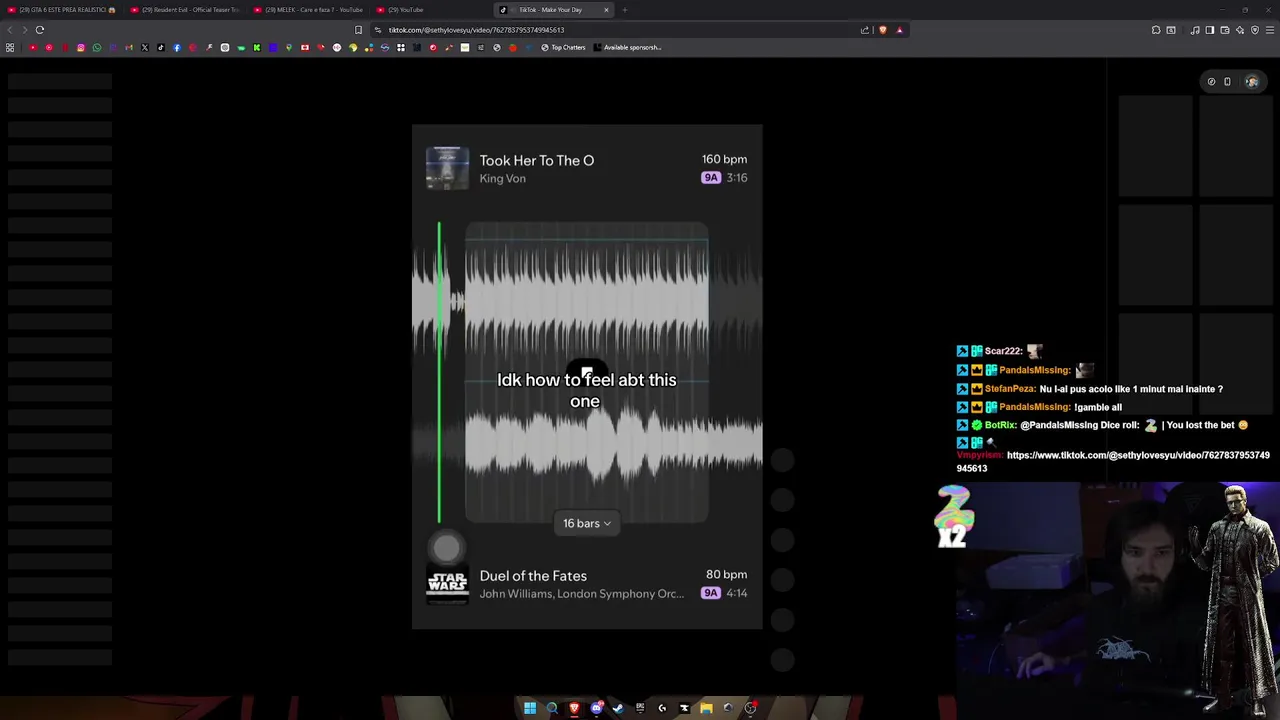Open Discord from taskbar
This screenshot has width=1280, height=720.
coord(596,708)
